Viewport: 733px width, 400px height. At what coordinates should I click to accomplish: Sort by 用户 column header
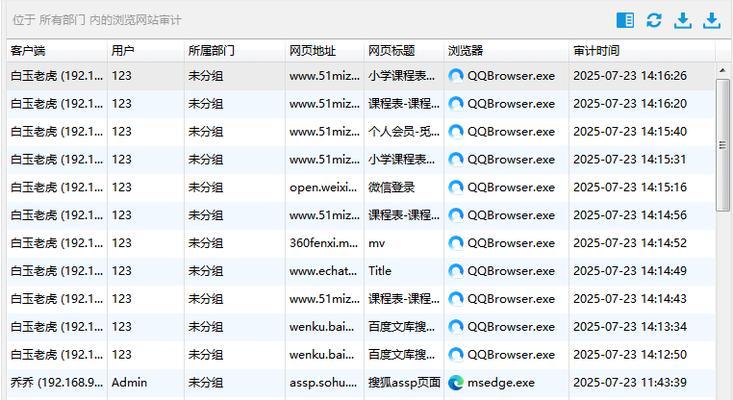pos(146,50)
